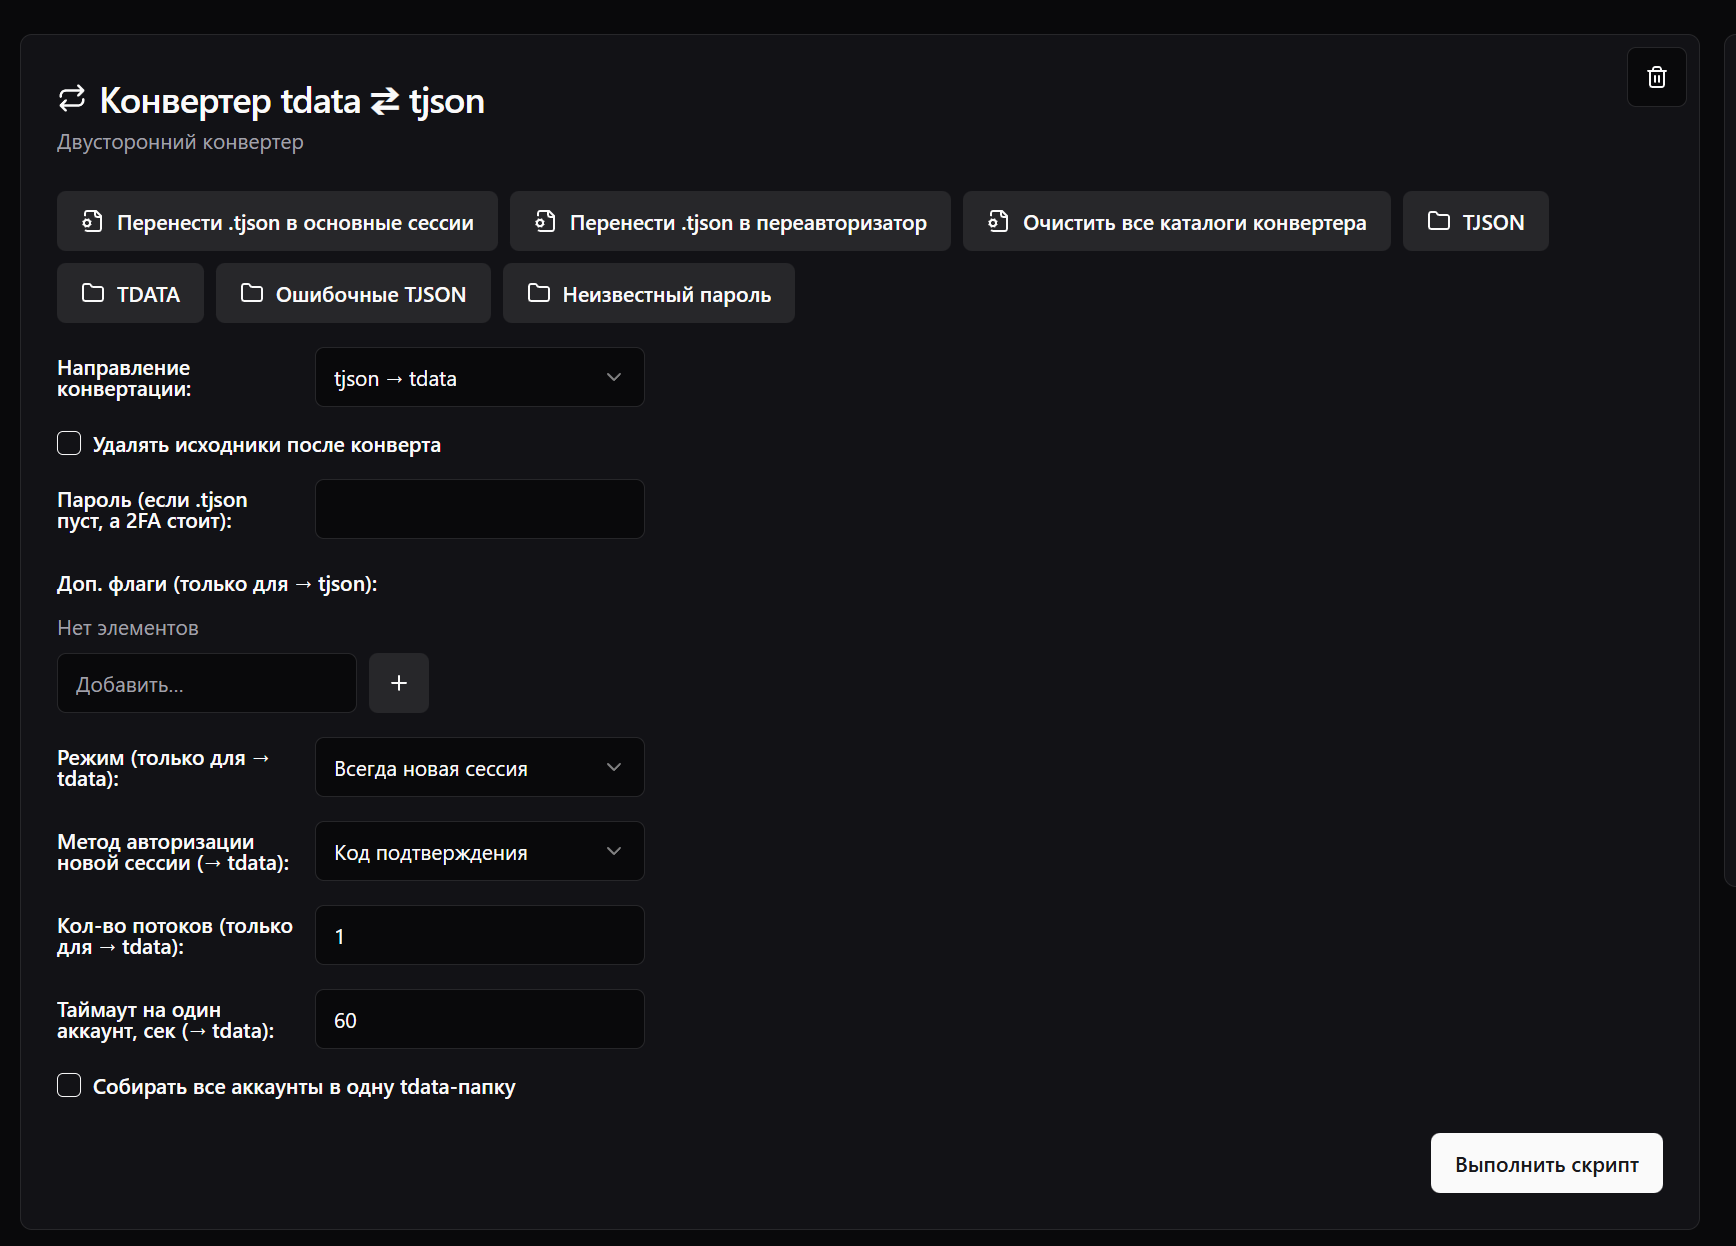
Task: Click the converter swap arrows icon beside title
Action: tap(72, 99)
